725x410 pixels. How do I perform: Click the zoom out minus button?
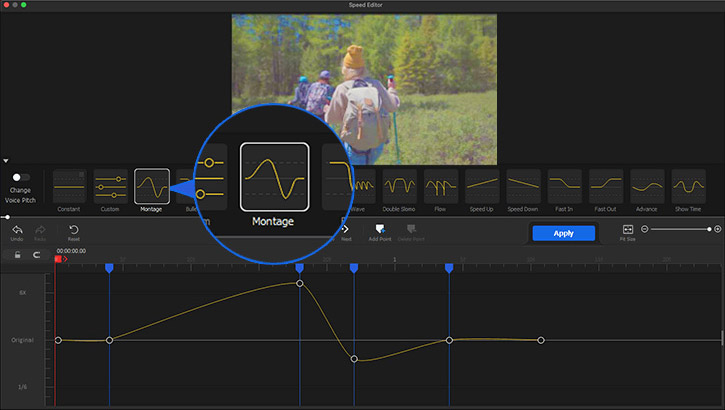tap(645, 229)
